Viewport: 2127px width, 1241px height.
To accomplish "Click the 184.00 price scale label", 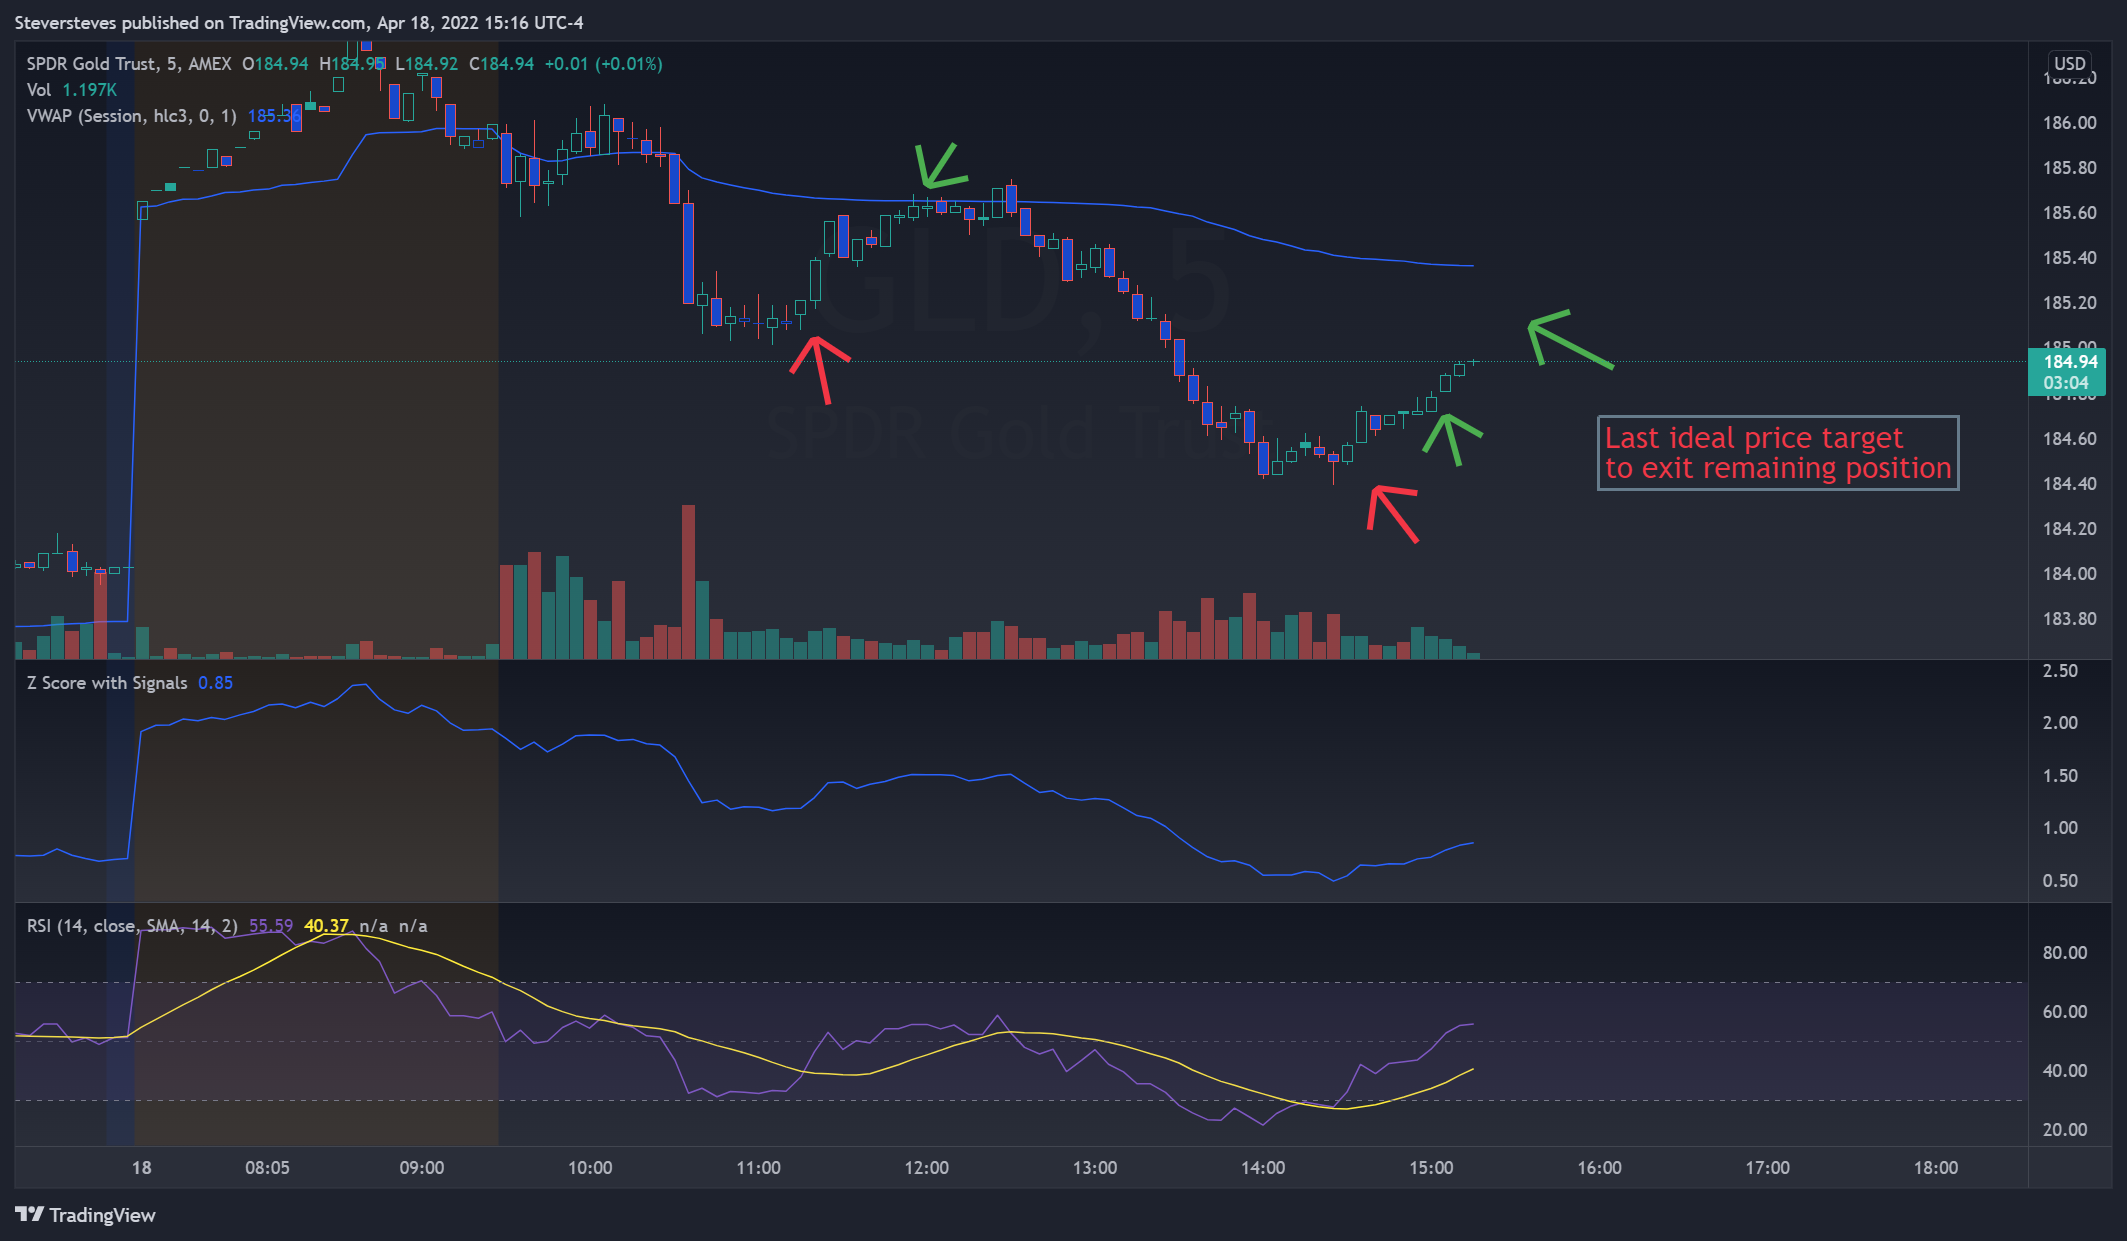I will tap(2069, 574).
